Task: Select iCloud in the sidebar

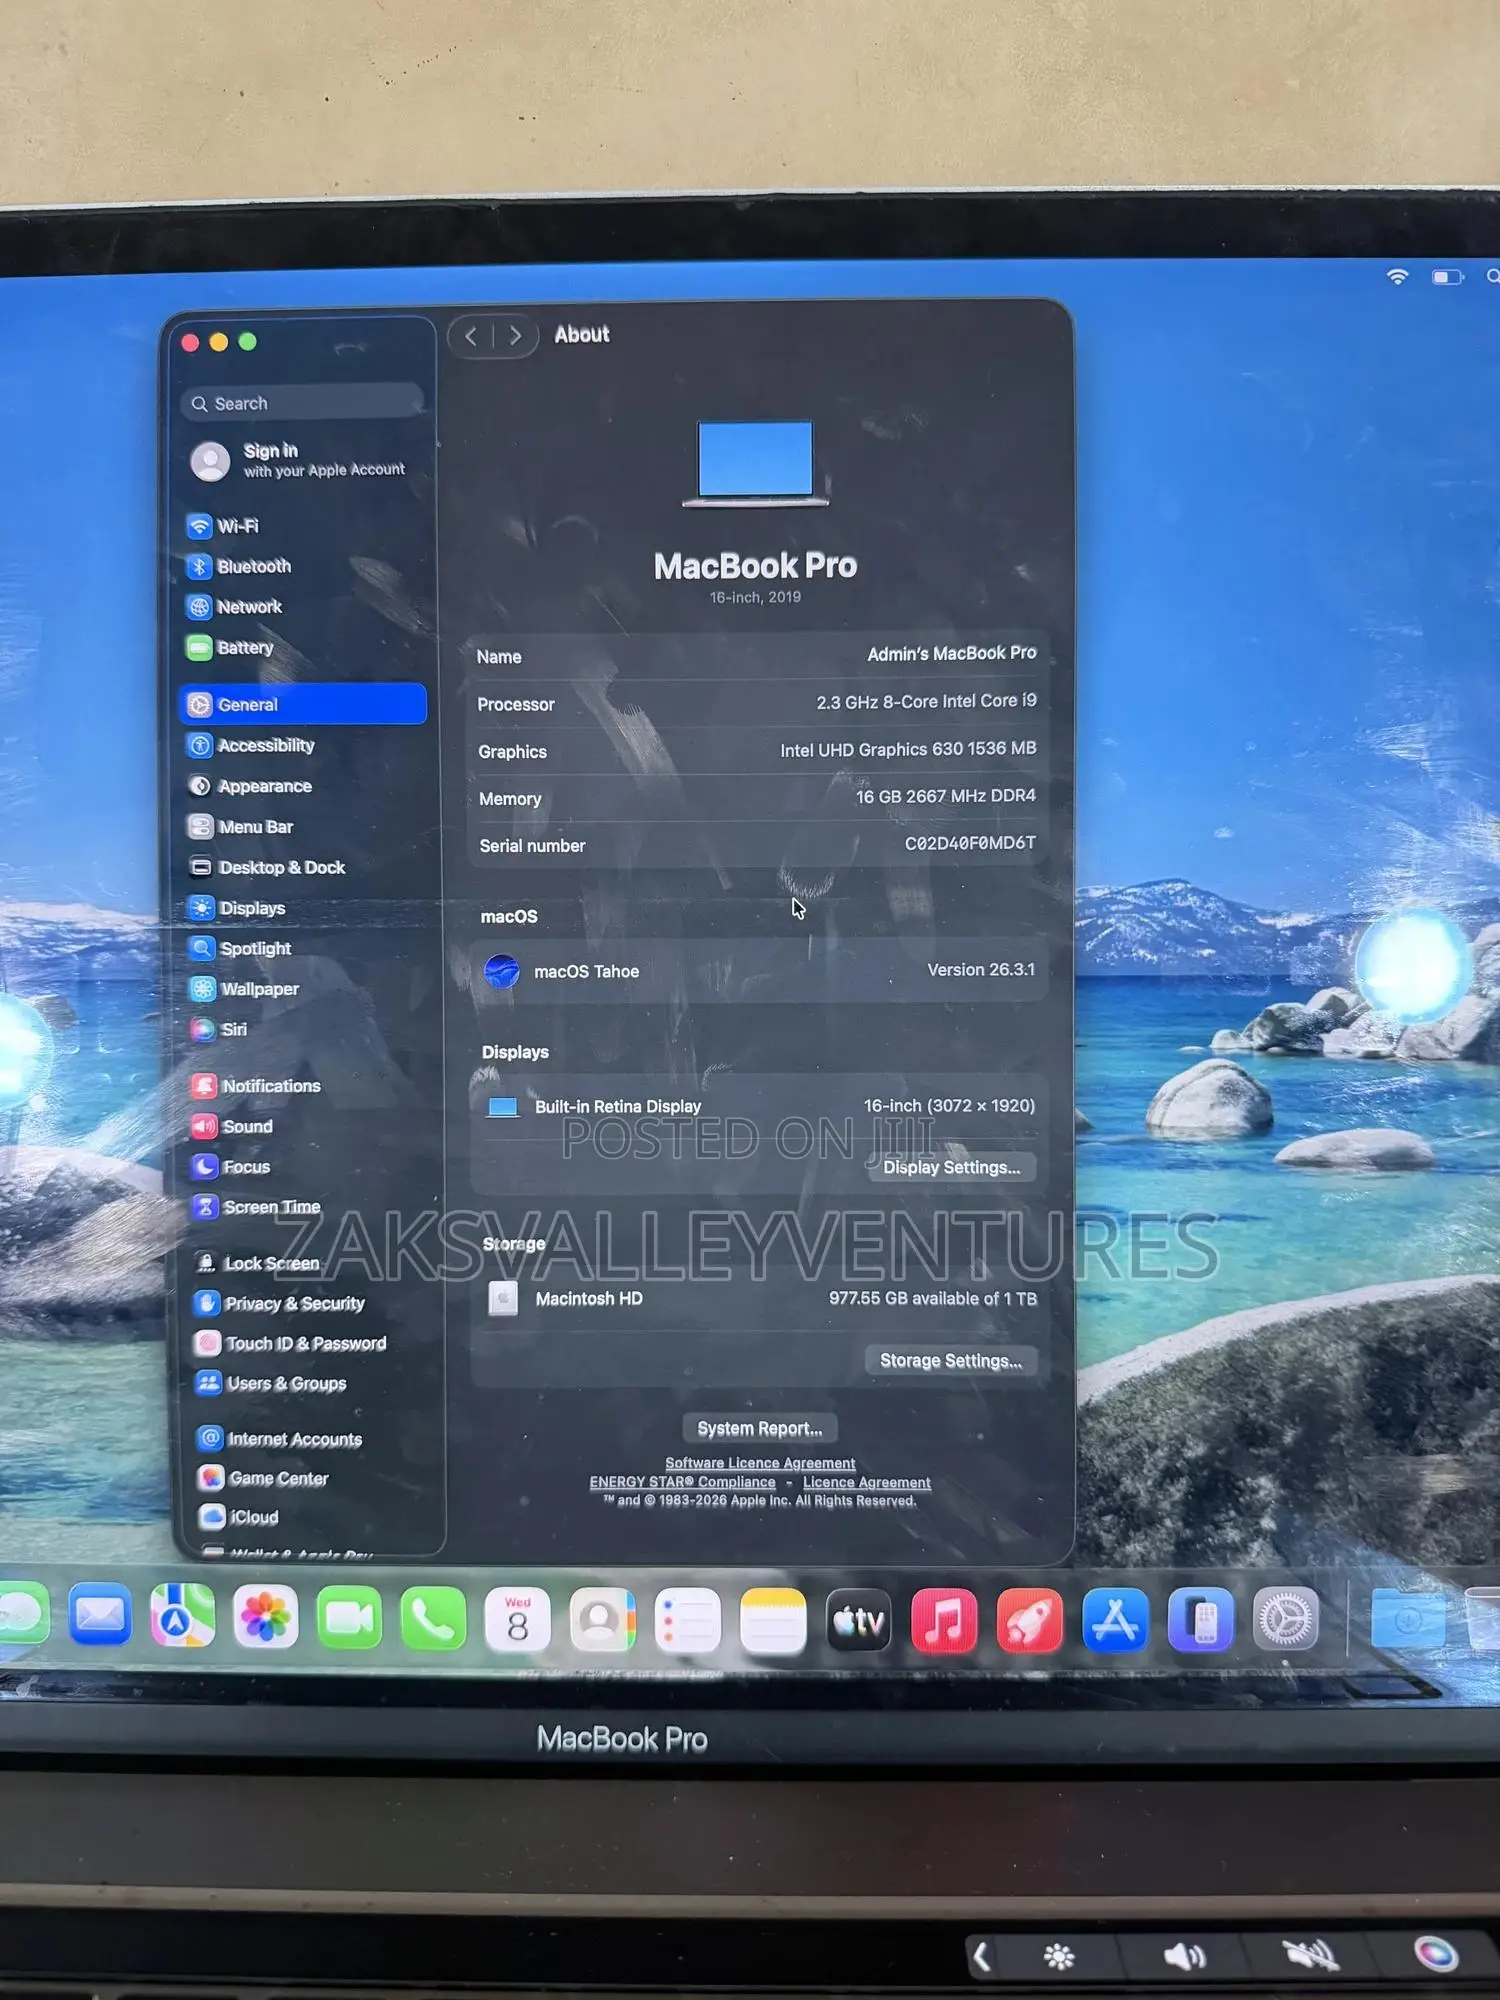Action: (x=238, y=1517)
